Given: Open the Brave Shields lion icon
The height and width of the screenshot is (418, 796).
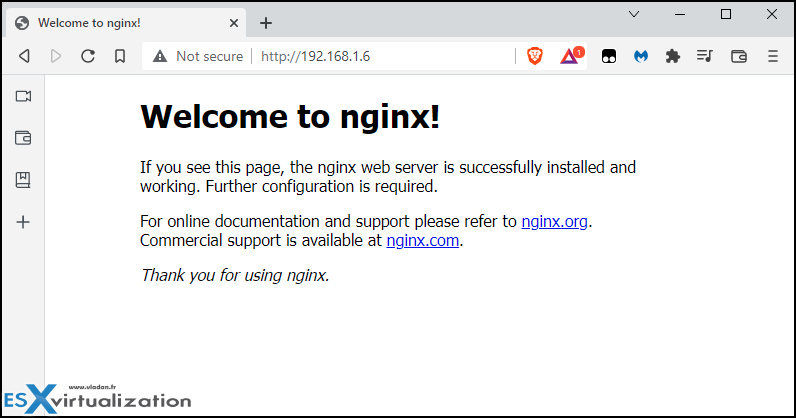Looking at the screenshot, I should 535,56.
